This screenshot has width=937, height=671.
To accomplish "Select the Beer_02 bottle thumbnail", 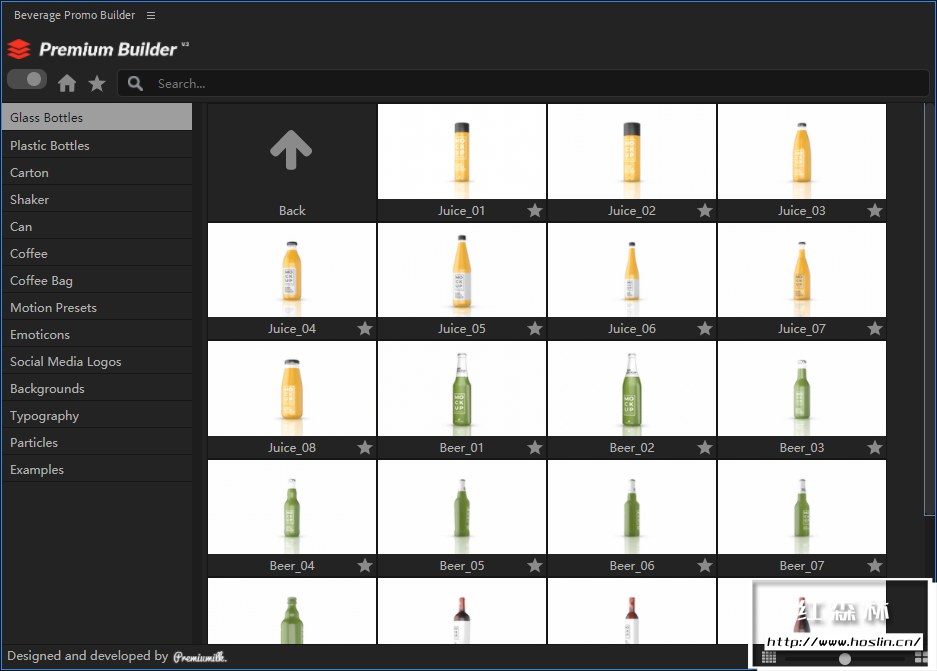I will pos(632,388).
